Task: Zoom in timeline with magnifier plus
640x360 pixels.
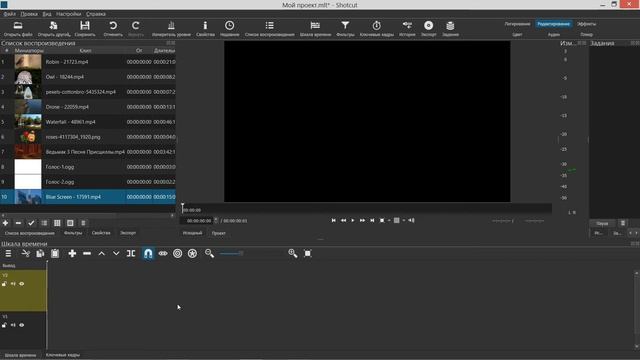Action: 293,253
